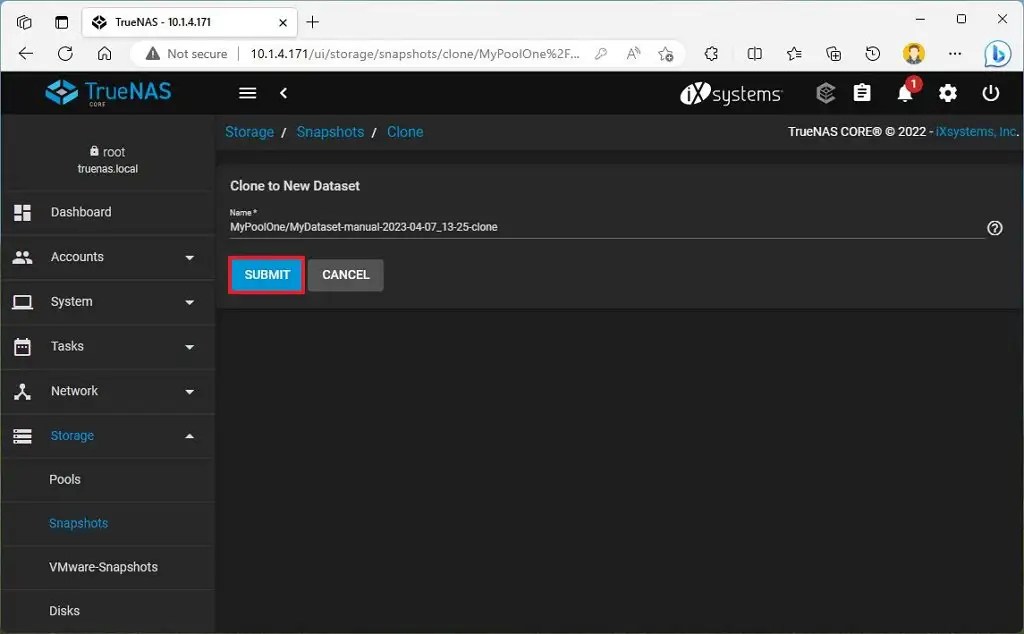Cancel the clone operation
This screenshot has width=1024, height=634.
345,274
